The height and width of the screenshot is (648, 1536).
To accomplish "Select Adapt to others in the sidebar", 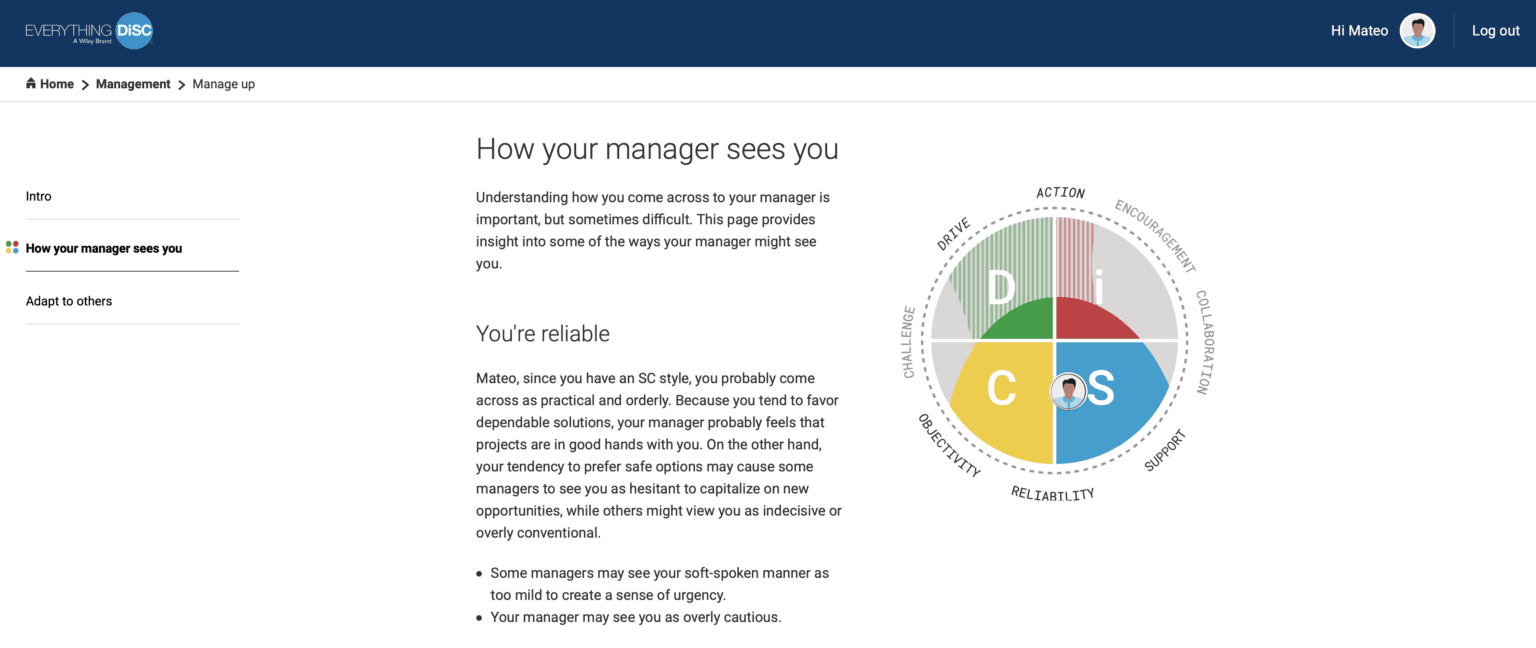I will click(68, 300).
